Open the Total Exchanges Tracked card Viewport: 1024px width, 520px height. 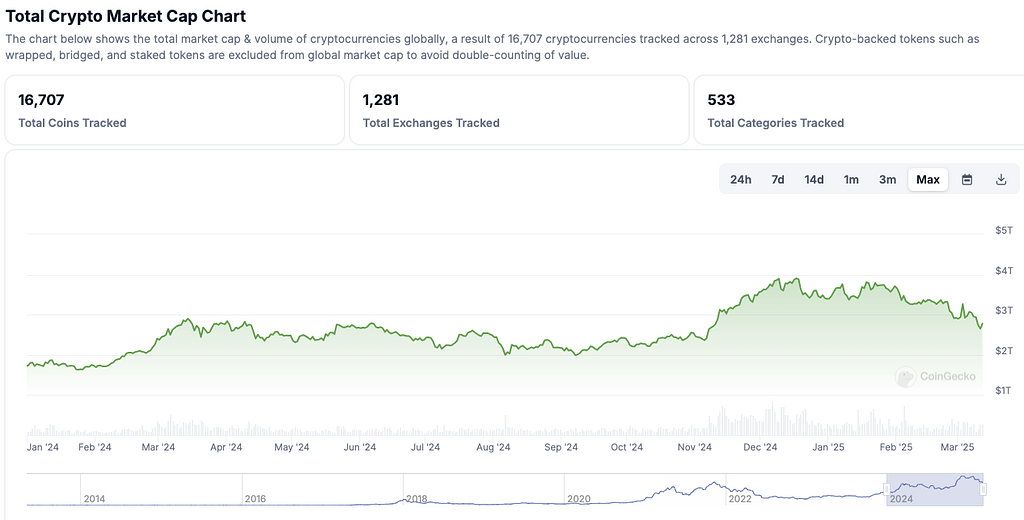click(518, 110)
